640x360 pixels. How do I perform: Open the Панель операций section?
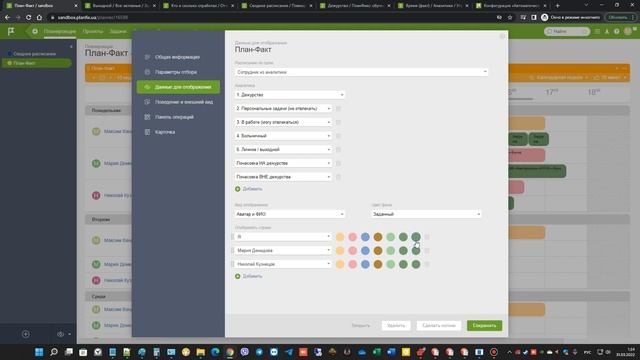174,117
